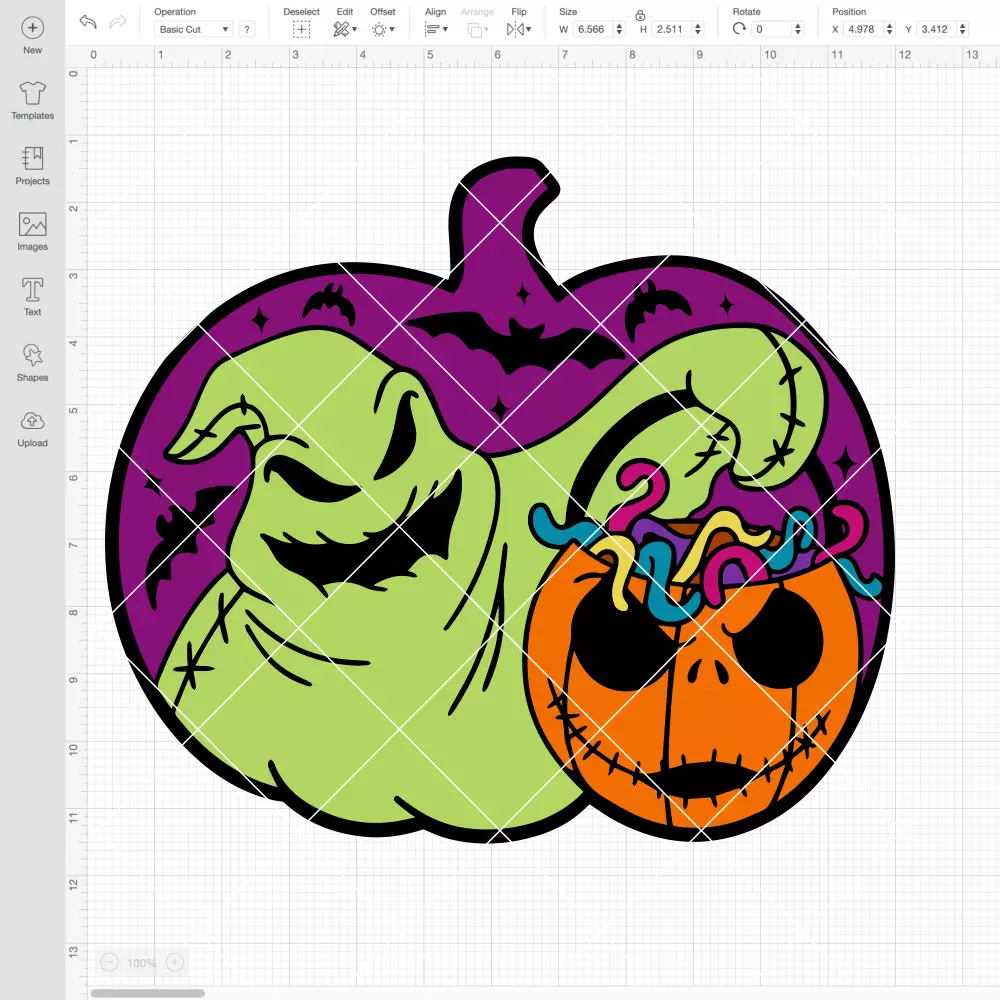Open the Projects panel
The image size is (1000, 1000).
33,166
